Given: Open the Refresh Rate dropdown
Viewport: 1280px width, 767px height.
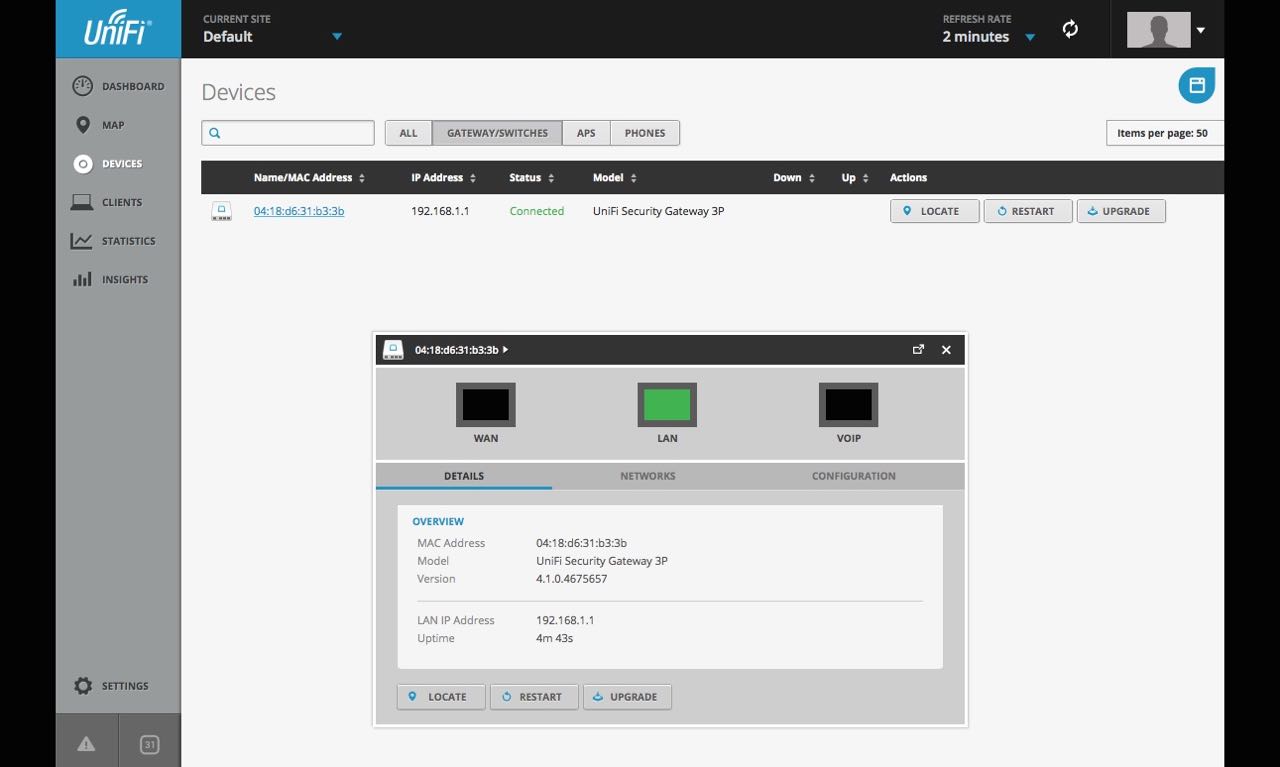Looking at the screenshot, I should [1030, 38].
